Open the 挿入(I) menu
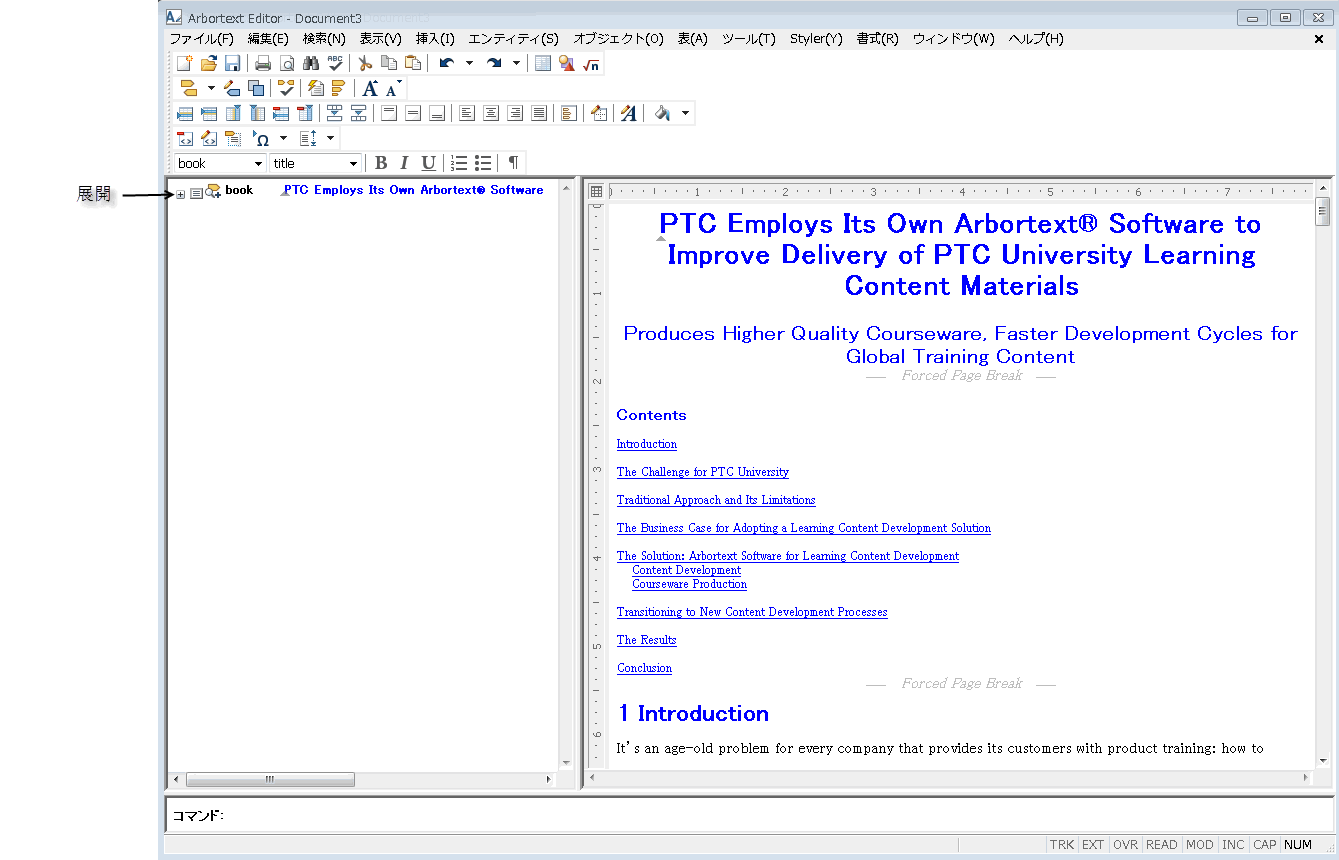 (435, 39)
